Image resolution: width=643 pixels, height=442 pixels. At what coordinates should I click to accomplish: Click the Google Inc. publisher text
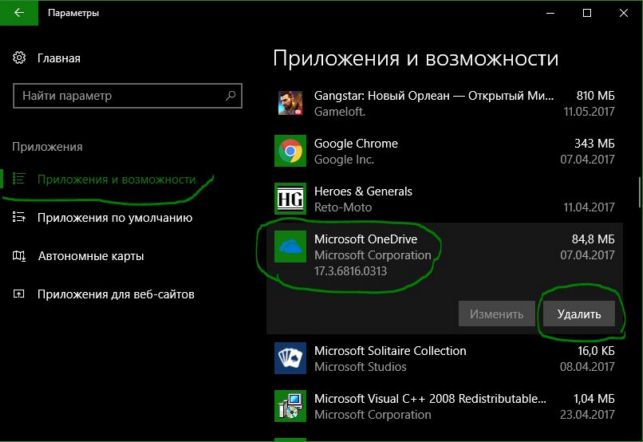[x=344, y=159]
